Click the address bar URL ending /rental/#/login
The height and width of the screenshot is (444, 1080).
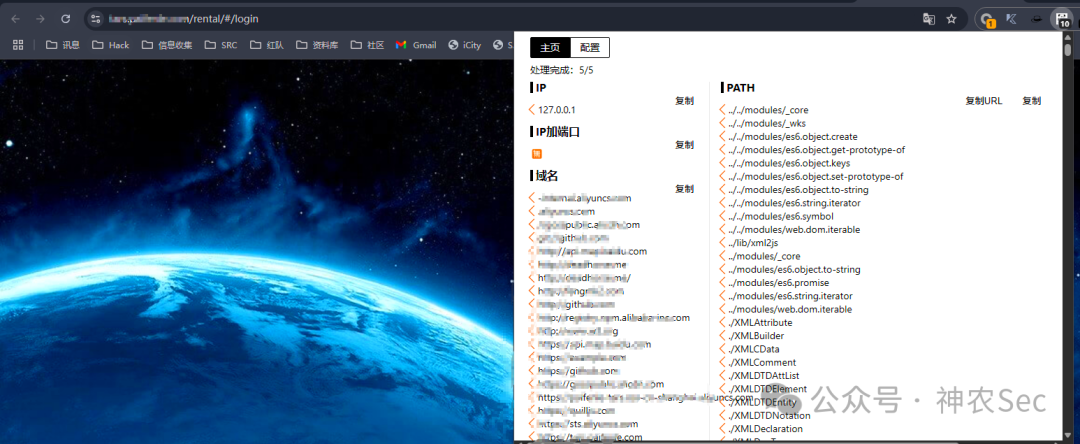click(184, 19)
